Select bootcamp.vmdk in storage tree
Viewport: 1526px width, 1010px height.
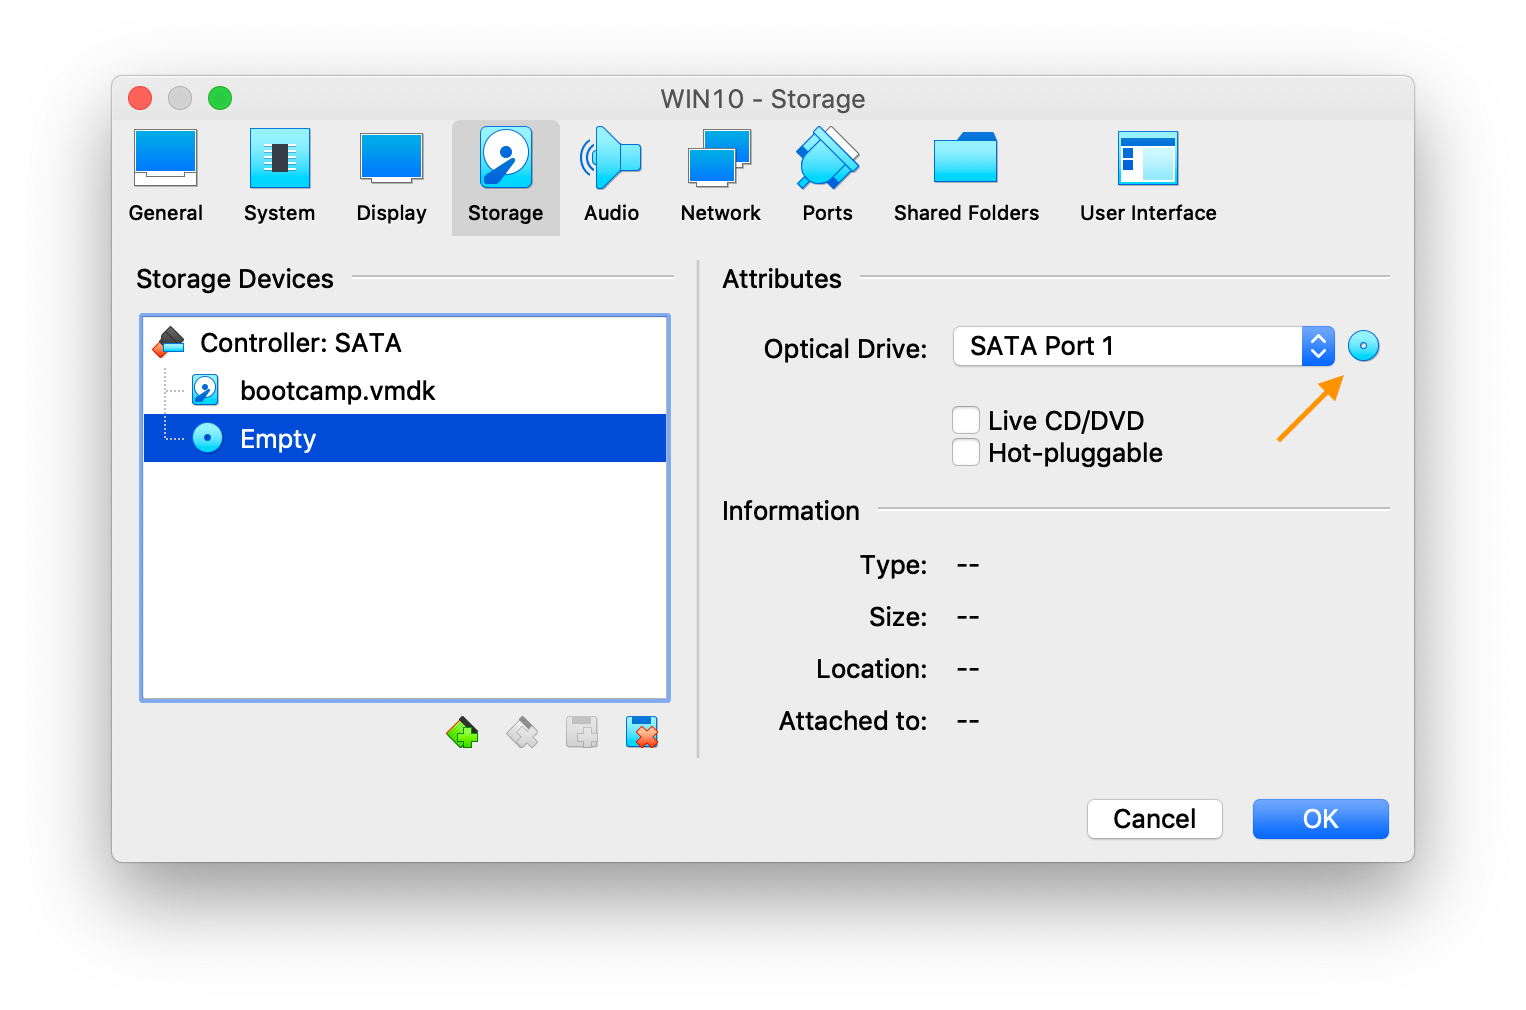pos(337,390)
